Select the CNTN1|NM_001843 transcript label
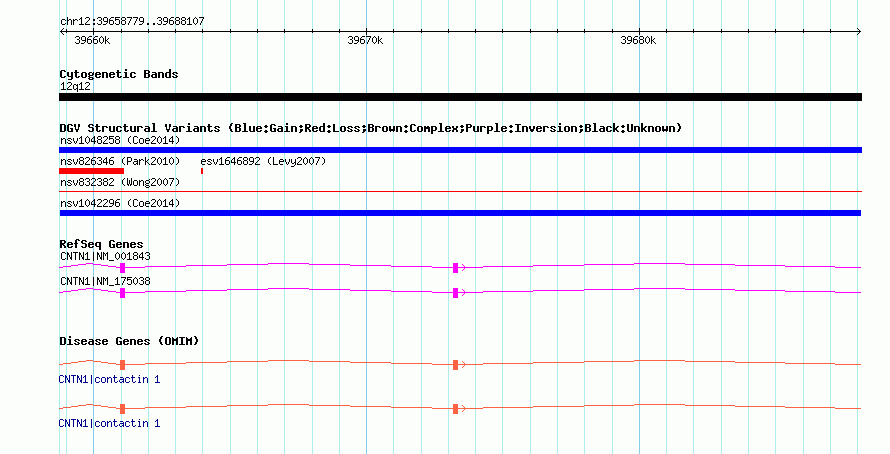Image resolution: width=890 pixels, height=454 pixels. (106, 257)
